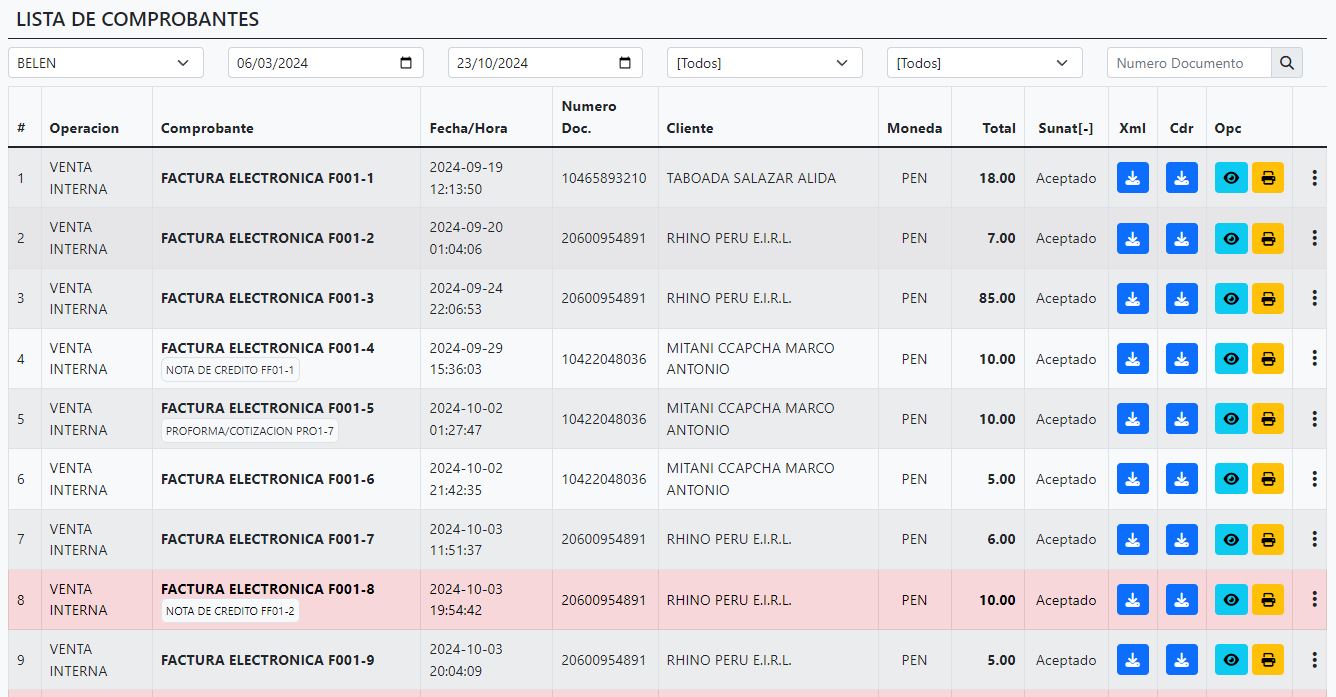Click the search magnifier icon
Viewport: 1336px width, 697px height.
[x=1287, y=63]
